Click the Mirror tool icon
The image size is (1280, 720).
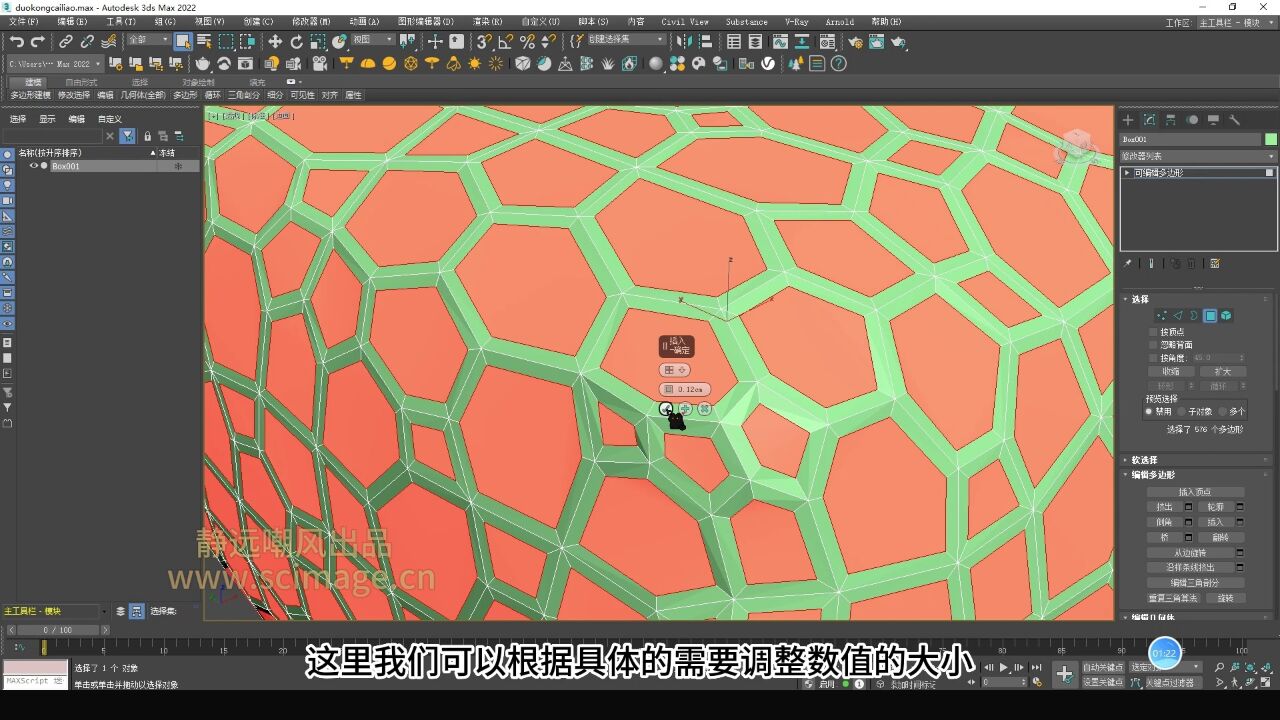[x=683, y=41]
